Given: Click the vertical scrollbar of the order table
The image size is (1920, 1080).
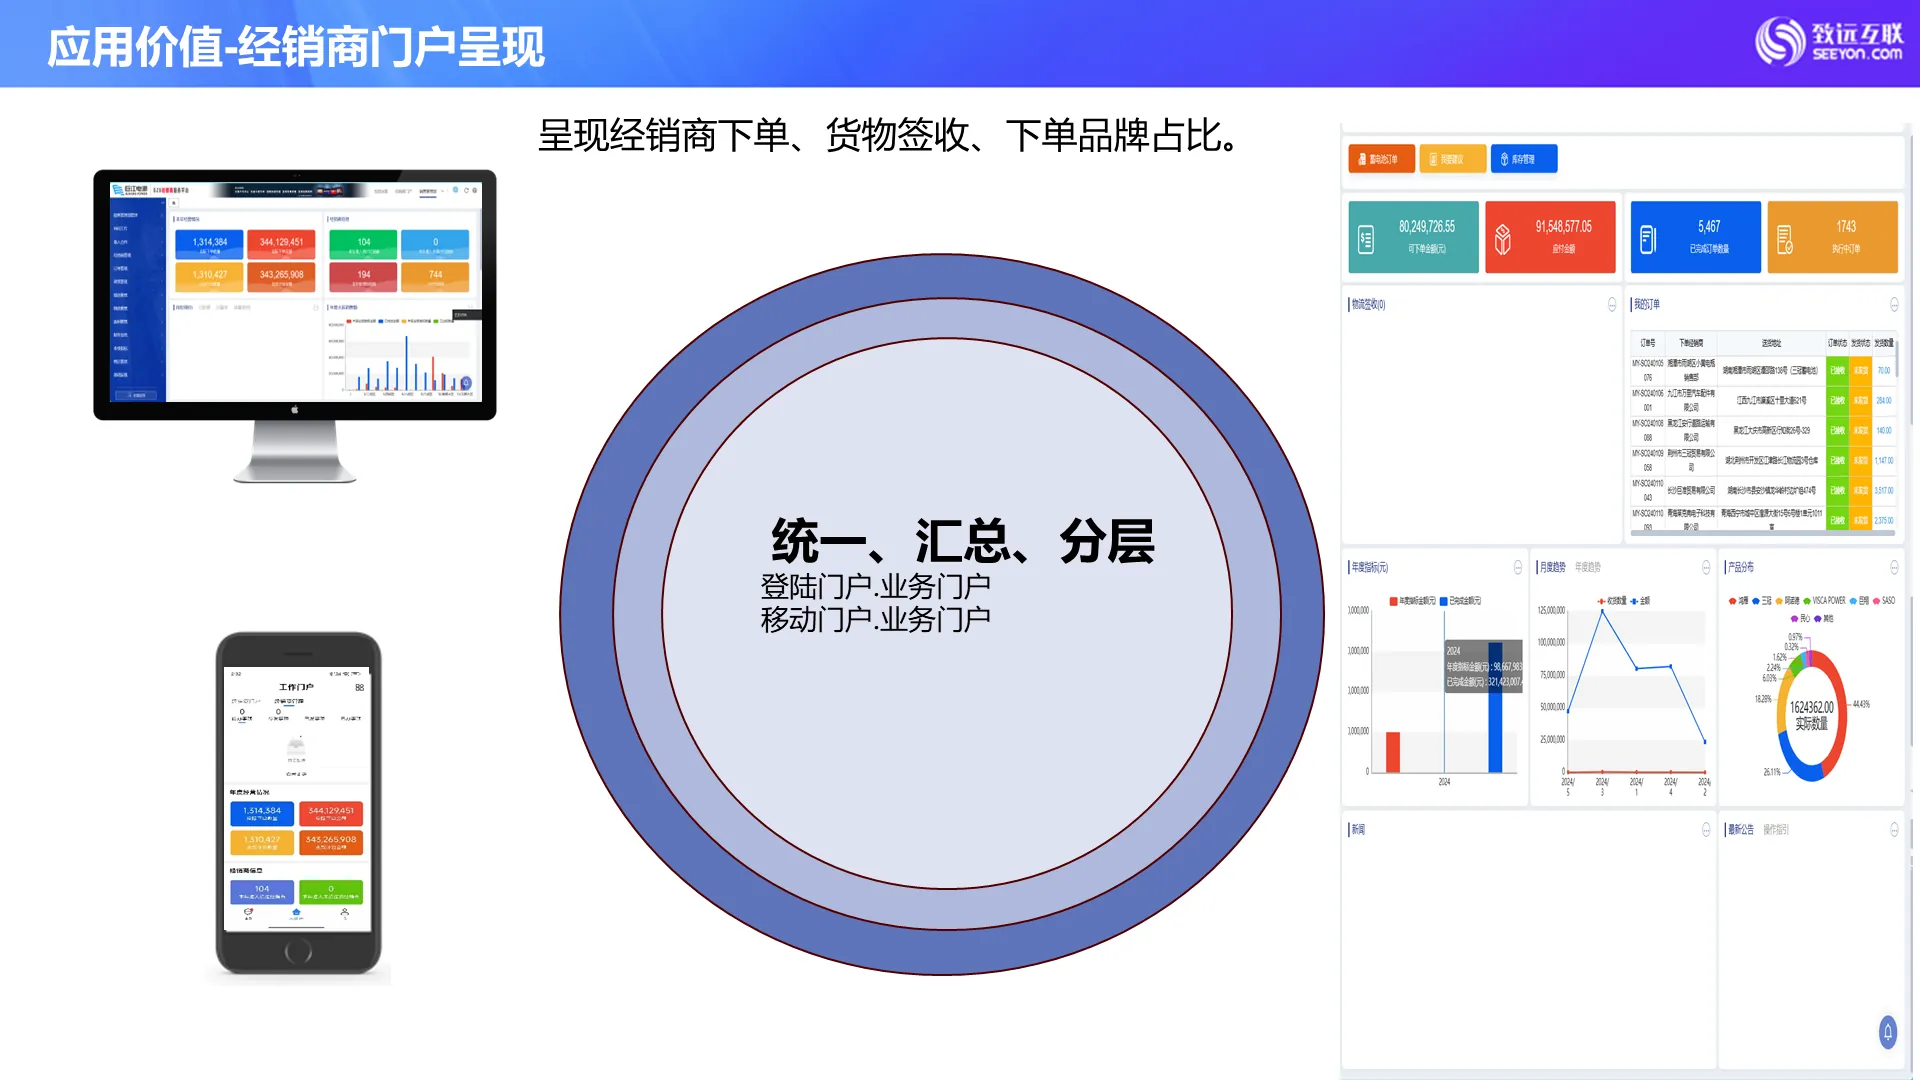Looking at the screenshot, I should [x=1896, y=358].
